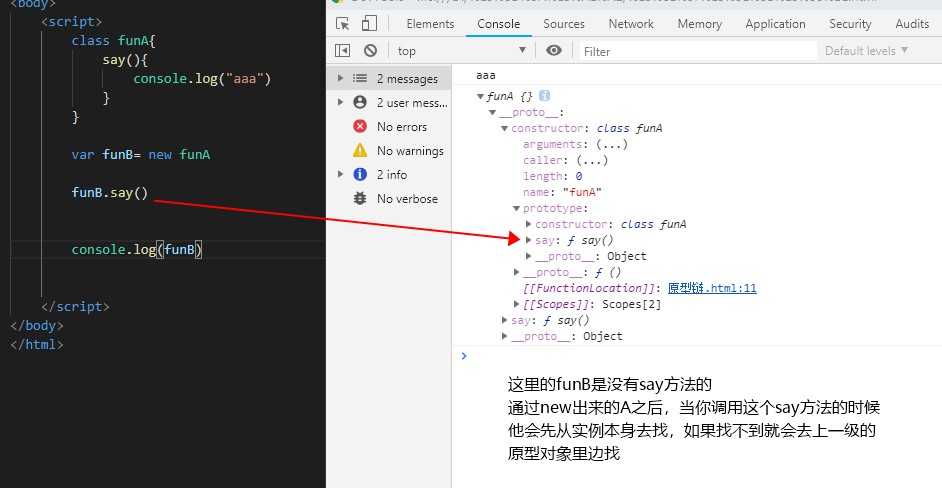Image resolution: width=942 pixels, height=488 pixels.
Task: Select the 2 user messages person icon
Action: 360,102
